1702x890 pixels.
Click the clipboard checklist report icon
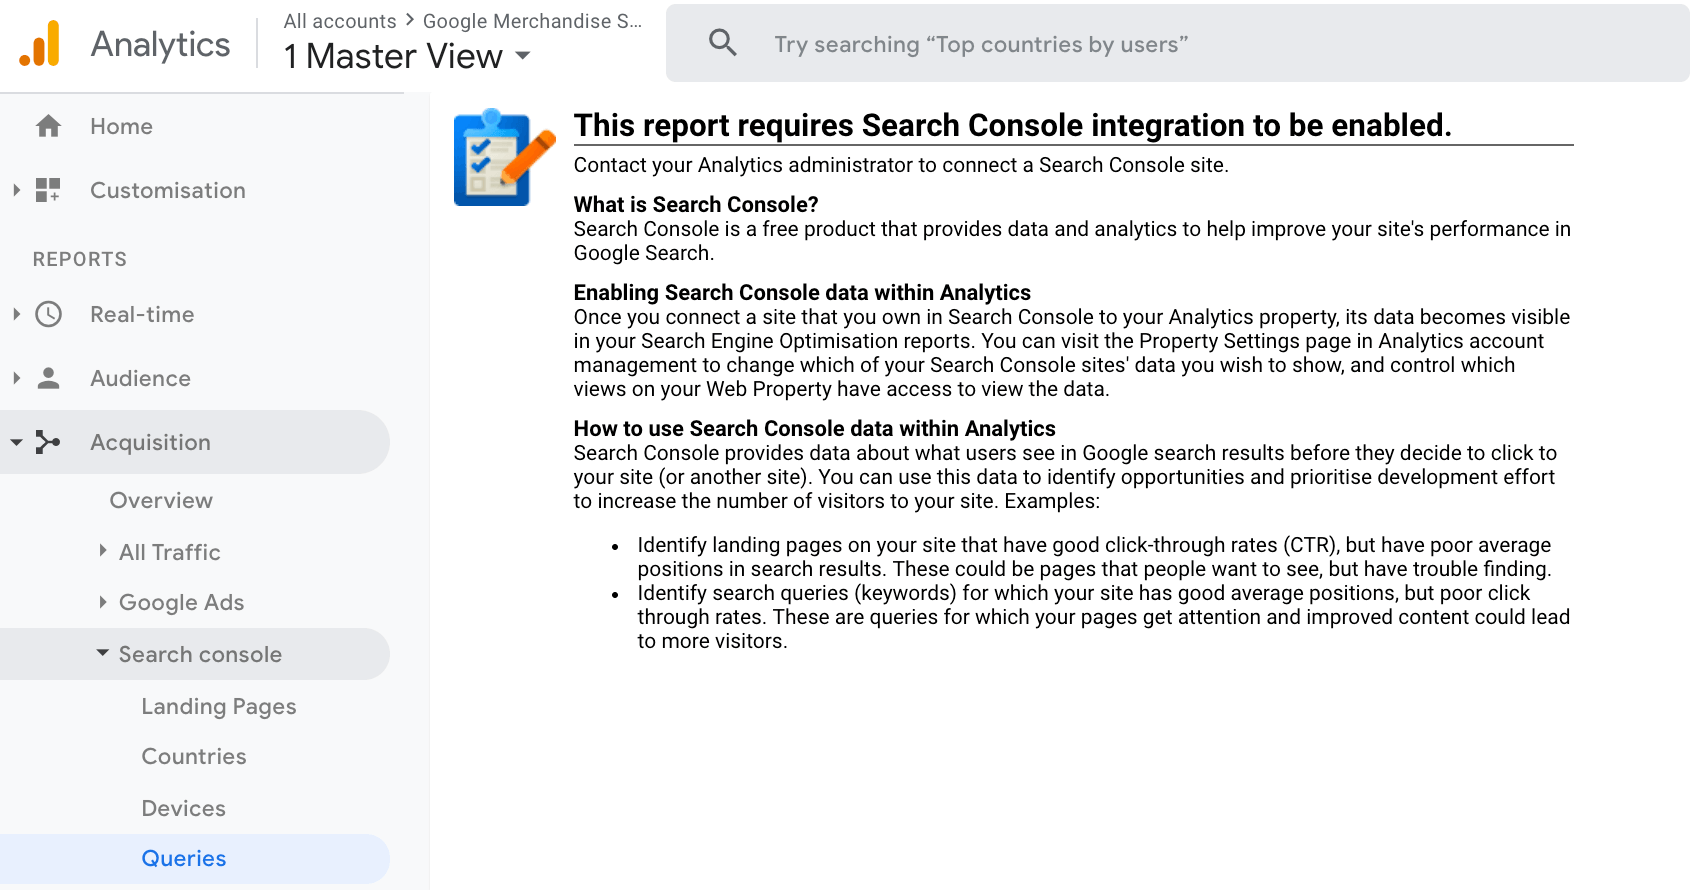pos(503,158)
